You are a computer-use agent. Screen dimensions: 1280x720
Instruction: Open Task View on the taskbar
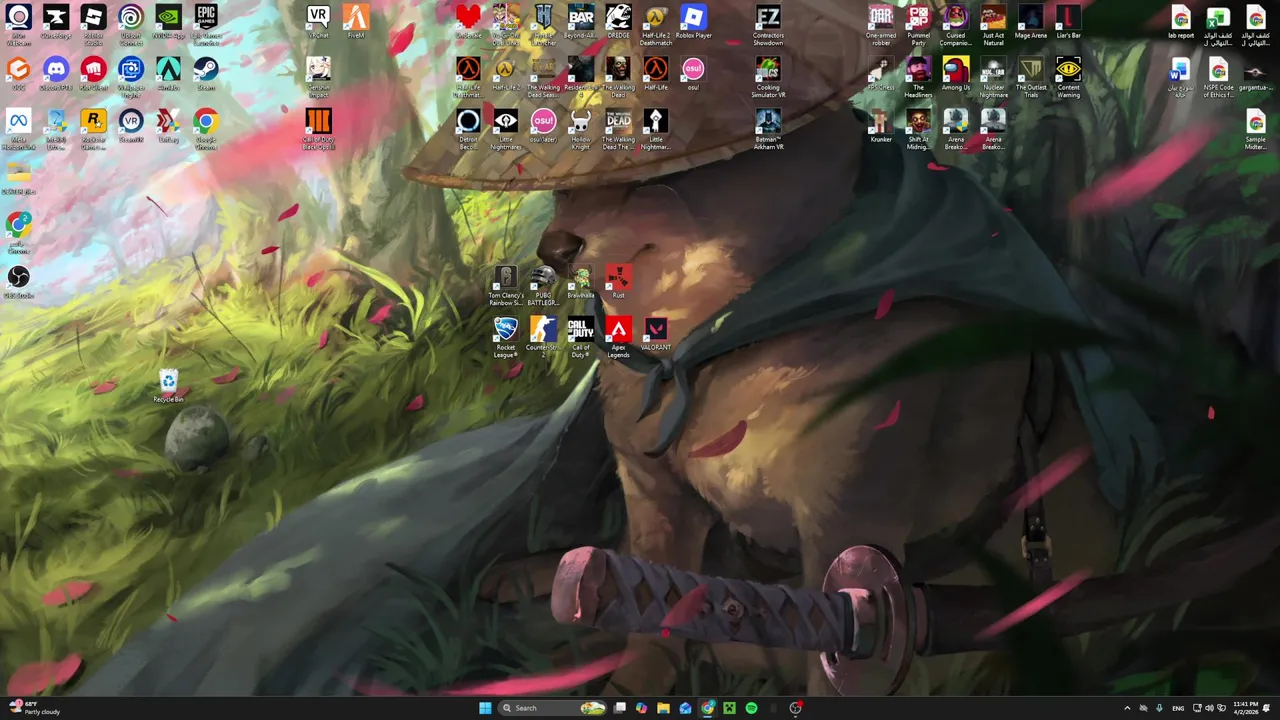click(620, 708)
